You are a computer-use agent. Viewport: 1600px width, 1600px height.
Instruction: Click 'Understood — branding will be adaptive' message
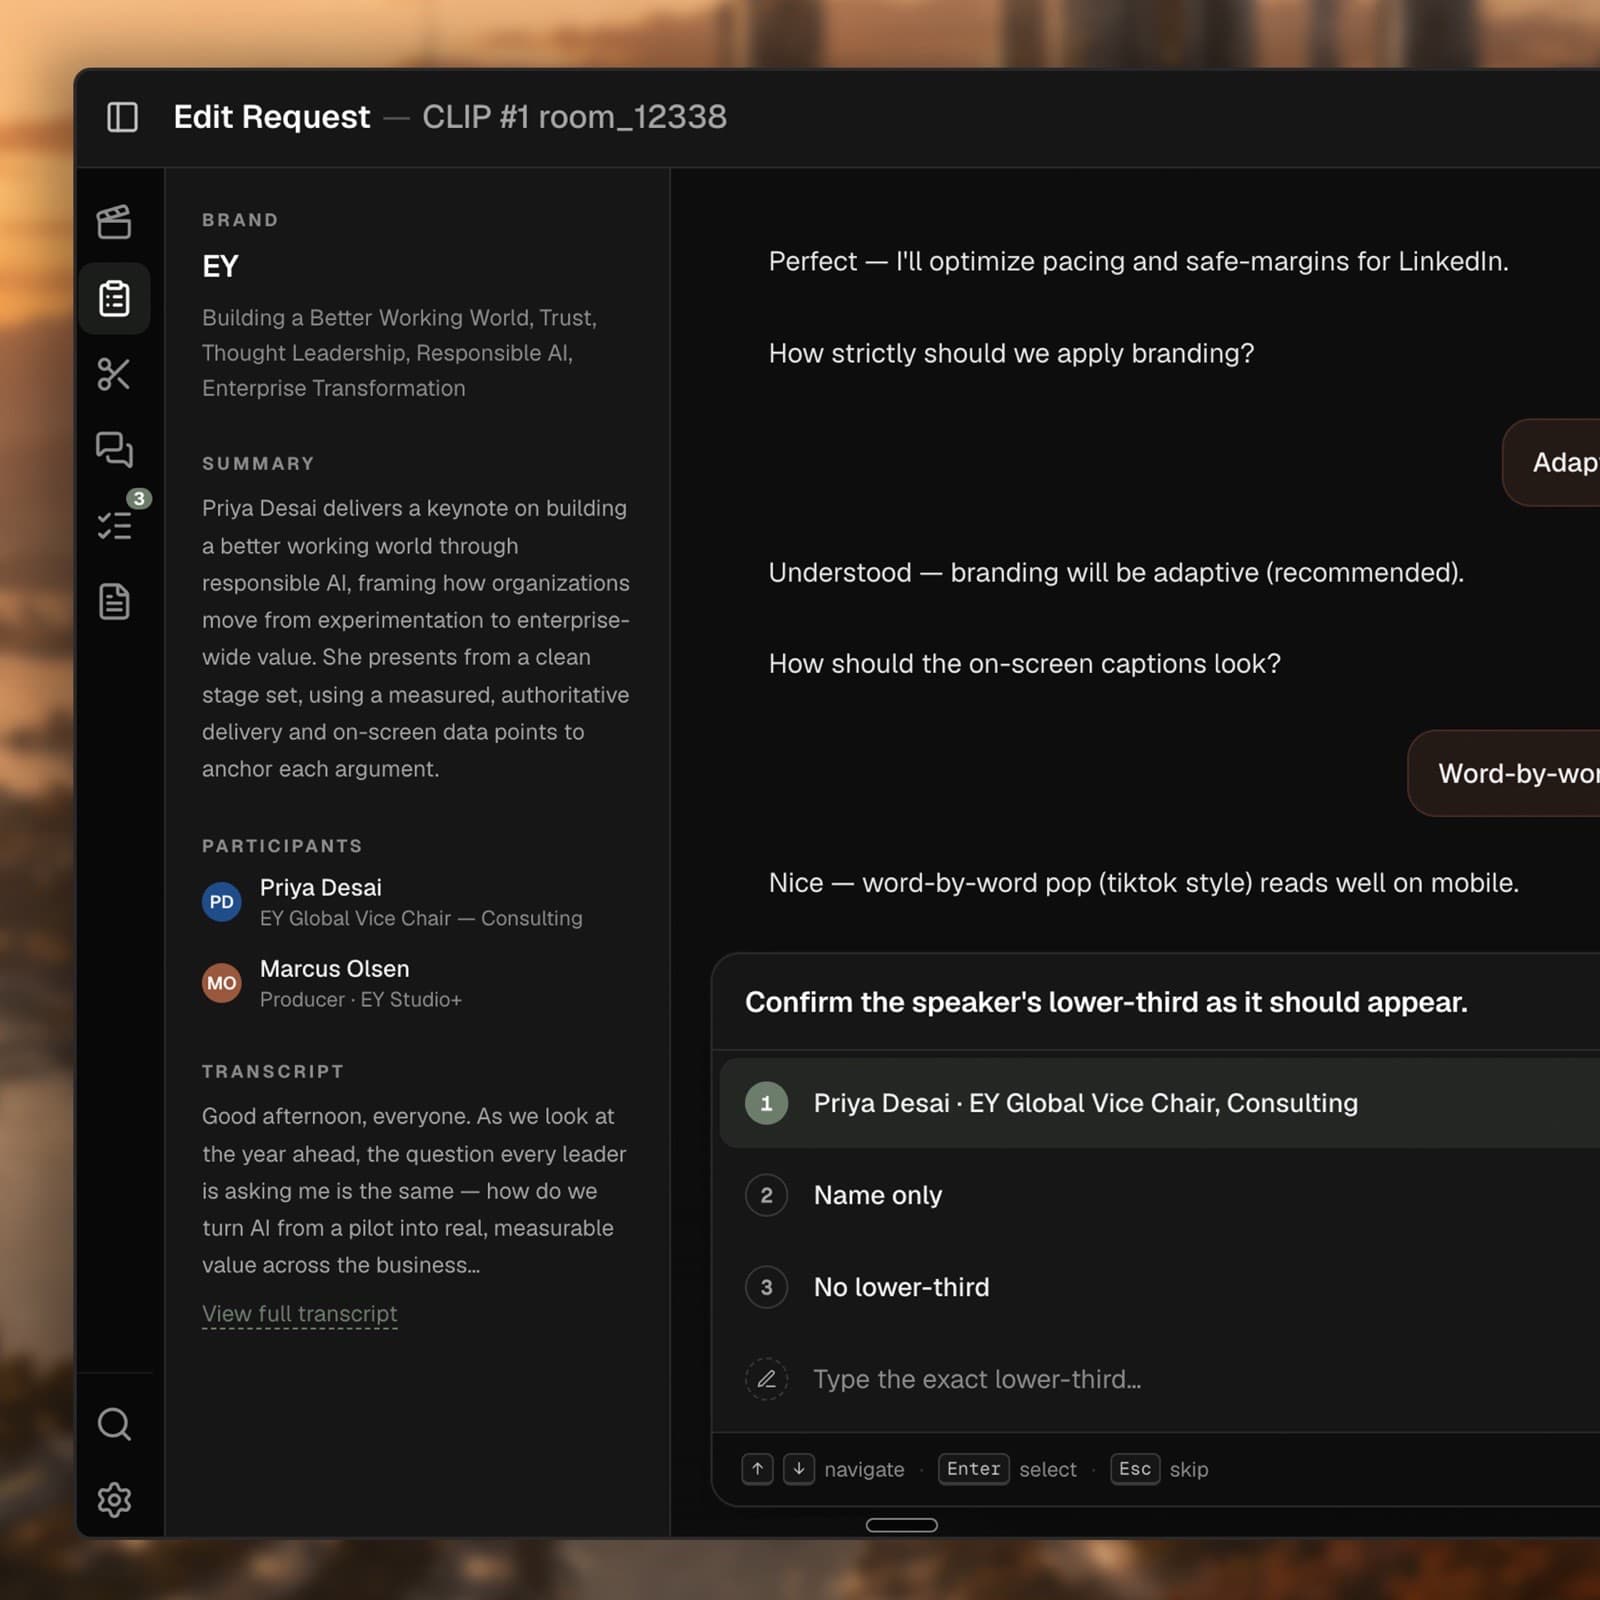pos(1116,572)
